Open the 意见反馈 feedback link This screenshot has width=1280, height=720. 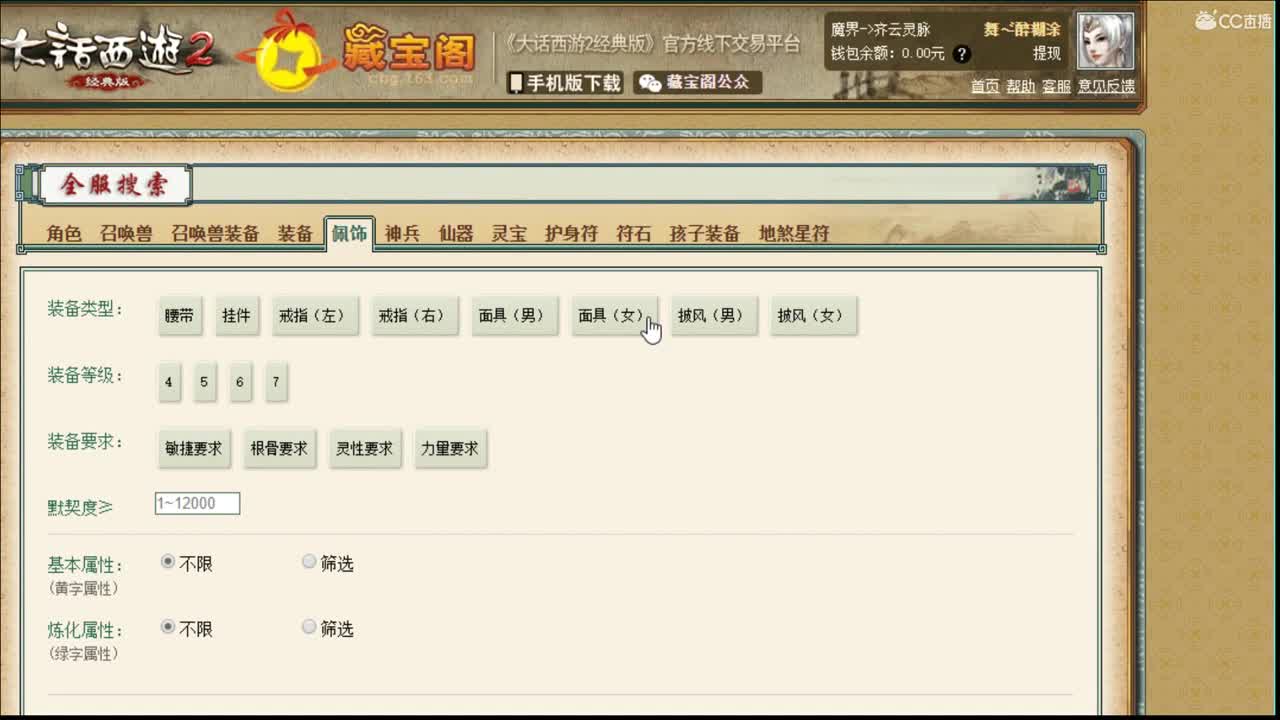pyautogui.click(x=1106, y=86)
